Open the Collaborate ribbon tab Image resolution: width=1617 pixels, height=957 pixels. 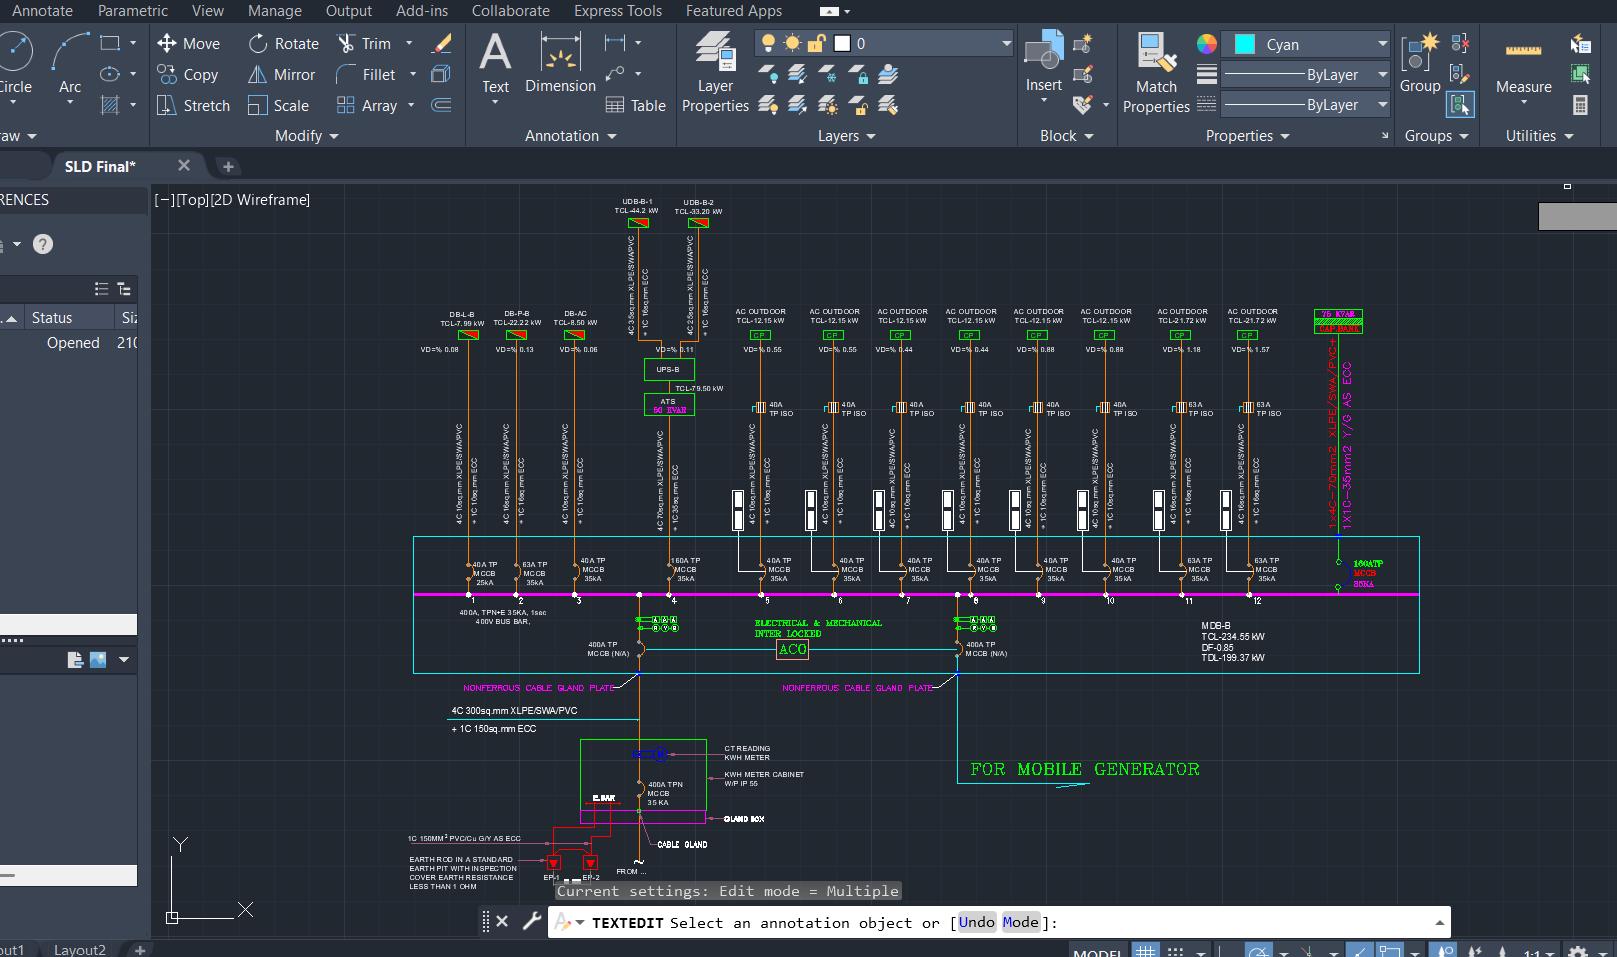coord(511,11)
